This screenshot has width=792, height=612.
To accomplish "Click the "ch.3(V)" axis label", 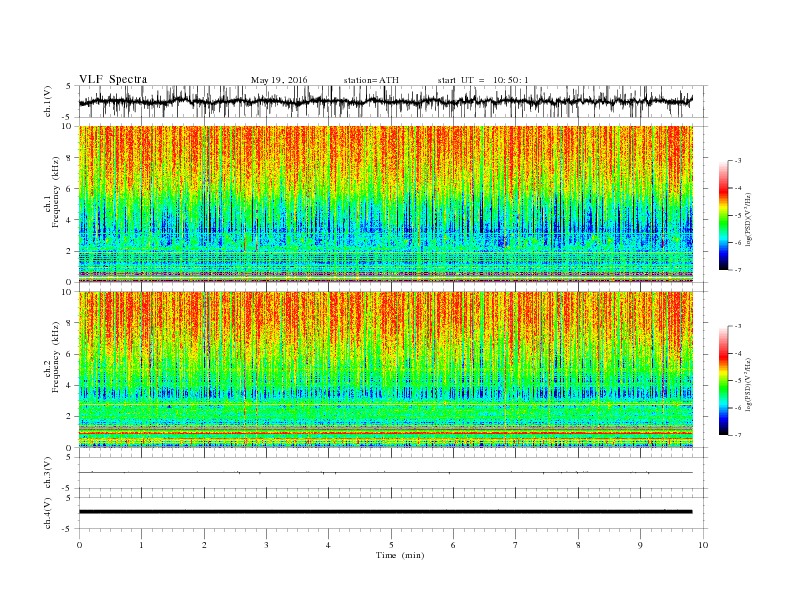I will (48, 473).
